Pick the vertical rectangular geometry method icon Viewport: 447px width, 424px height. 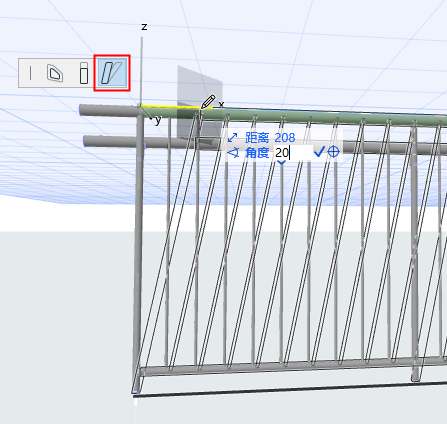click(x=84, y=73)
